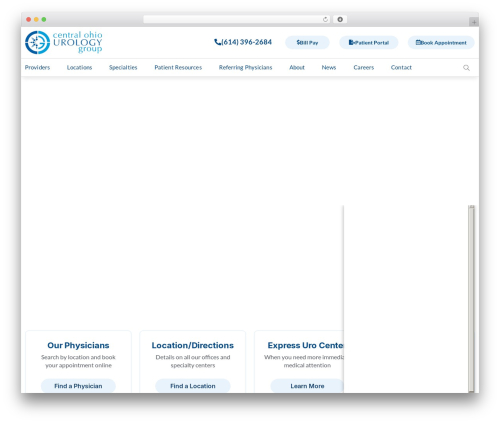Open the About menu item
Image resolution: width=500 pixels, height=423 pixels.
pos(297,67)
